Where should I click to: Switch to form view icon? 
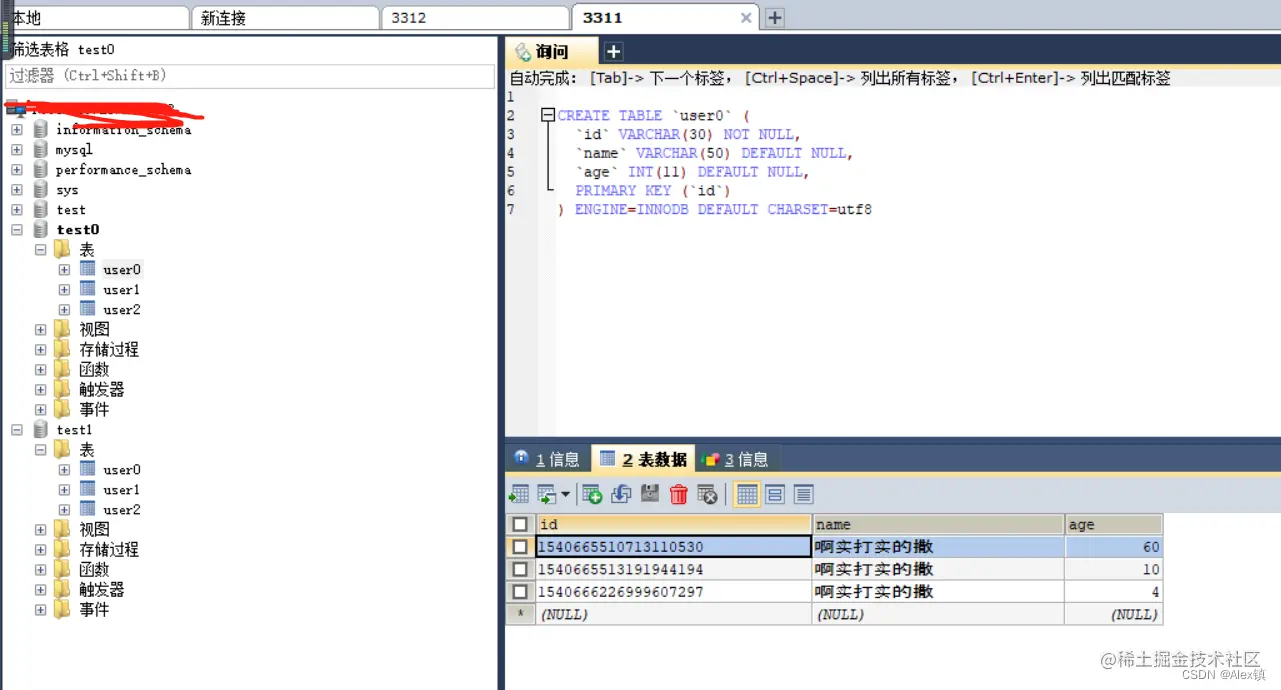click(775, 494)
